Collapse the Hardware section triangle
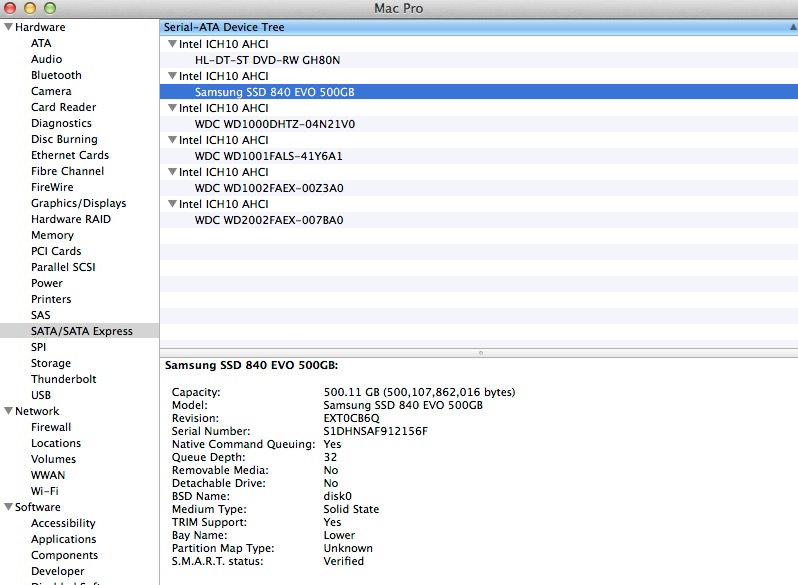 [x=8, y=26]
